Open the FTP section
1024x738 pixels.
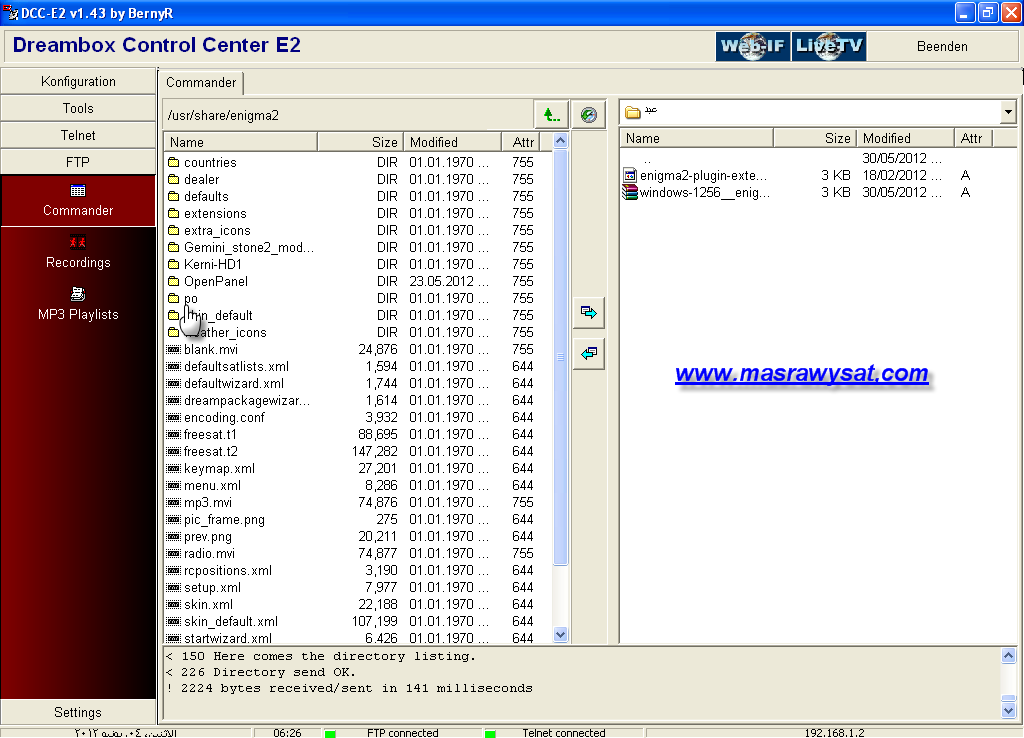[x=78, y=162]
